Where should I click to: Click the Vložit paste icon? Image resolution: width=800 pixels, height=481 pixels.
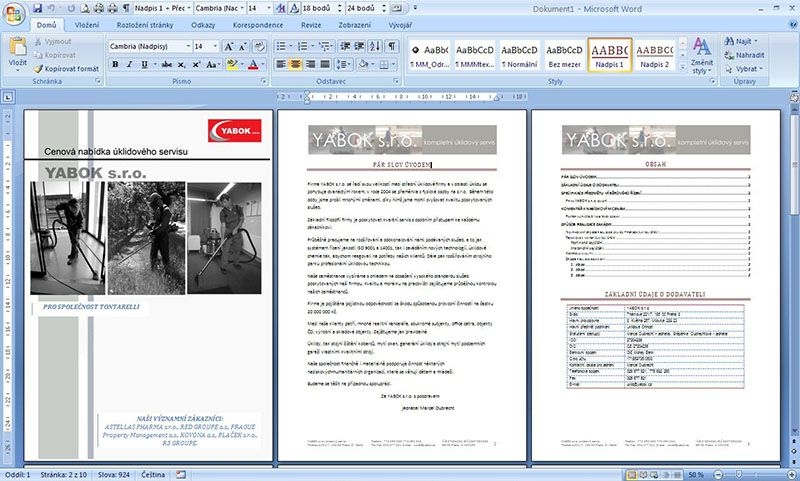(17, 52)
